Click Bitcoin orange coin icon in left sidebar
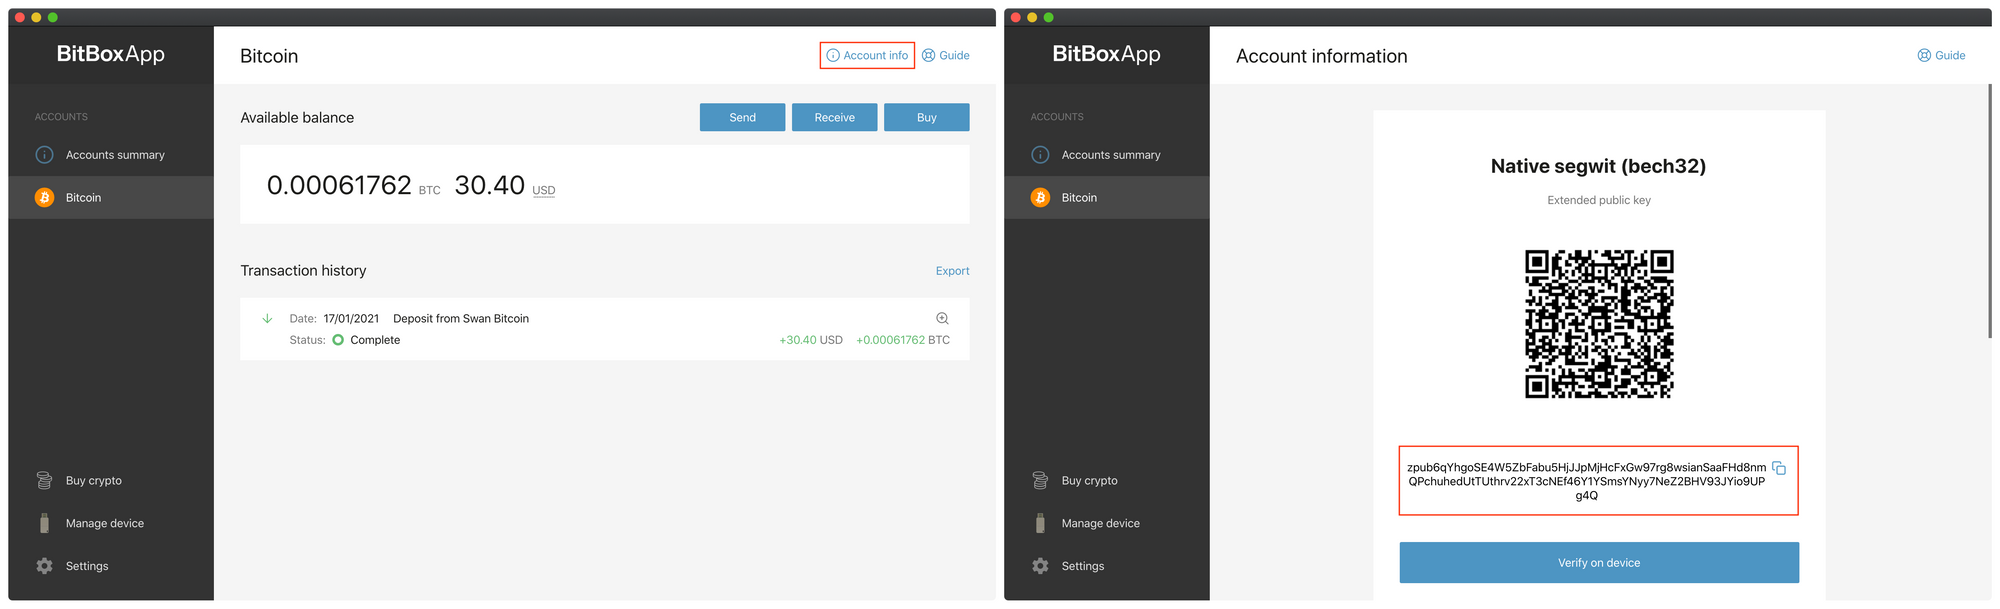The width and height of the screenshot is (2000, 609). [x=44, y=198]
